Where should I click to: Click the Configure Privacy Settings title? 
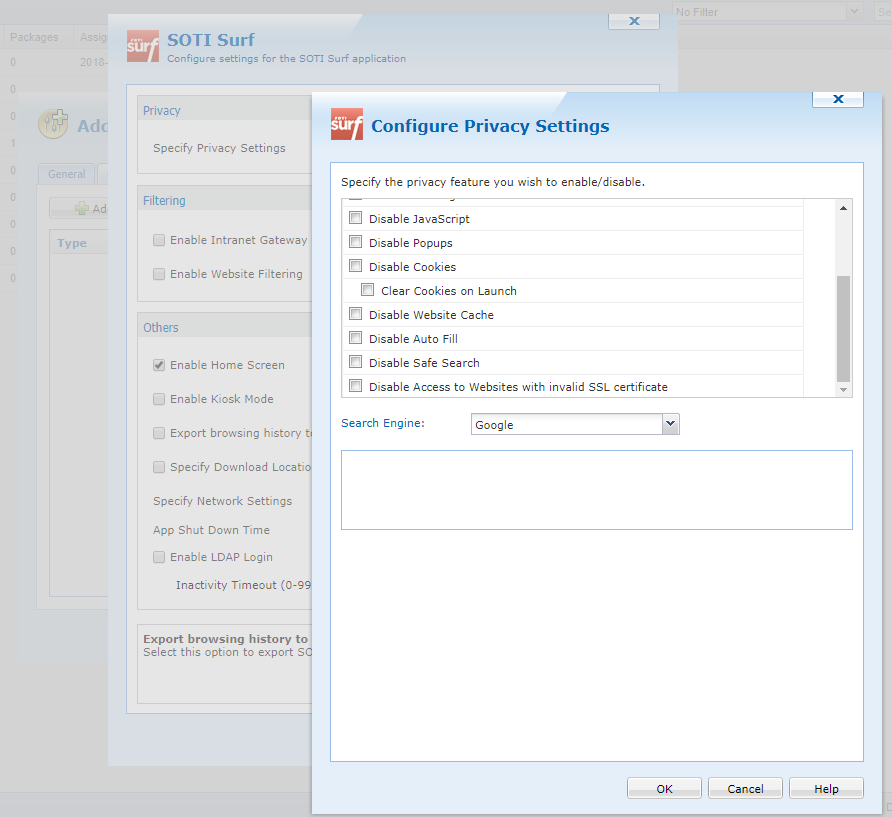490,126
